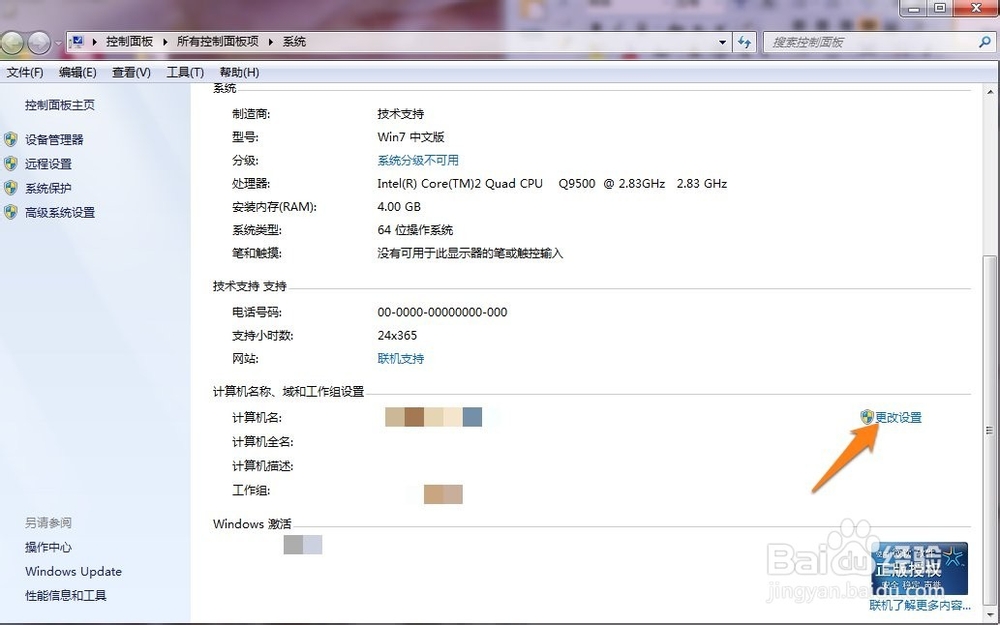Open the 工具 menu
Screen dimensions: 1000x625
pos(184,71)
